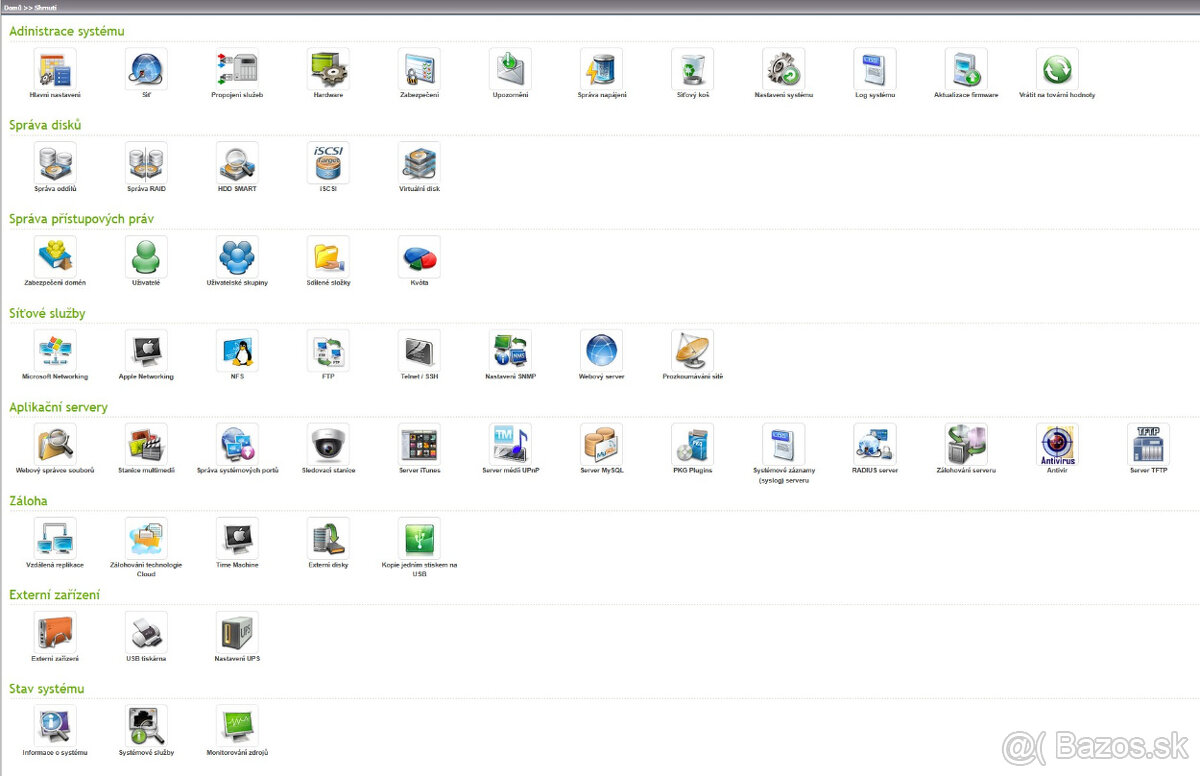
Task: Open HDD SMART disk icon
Action: [237, 163]
